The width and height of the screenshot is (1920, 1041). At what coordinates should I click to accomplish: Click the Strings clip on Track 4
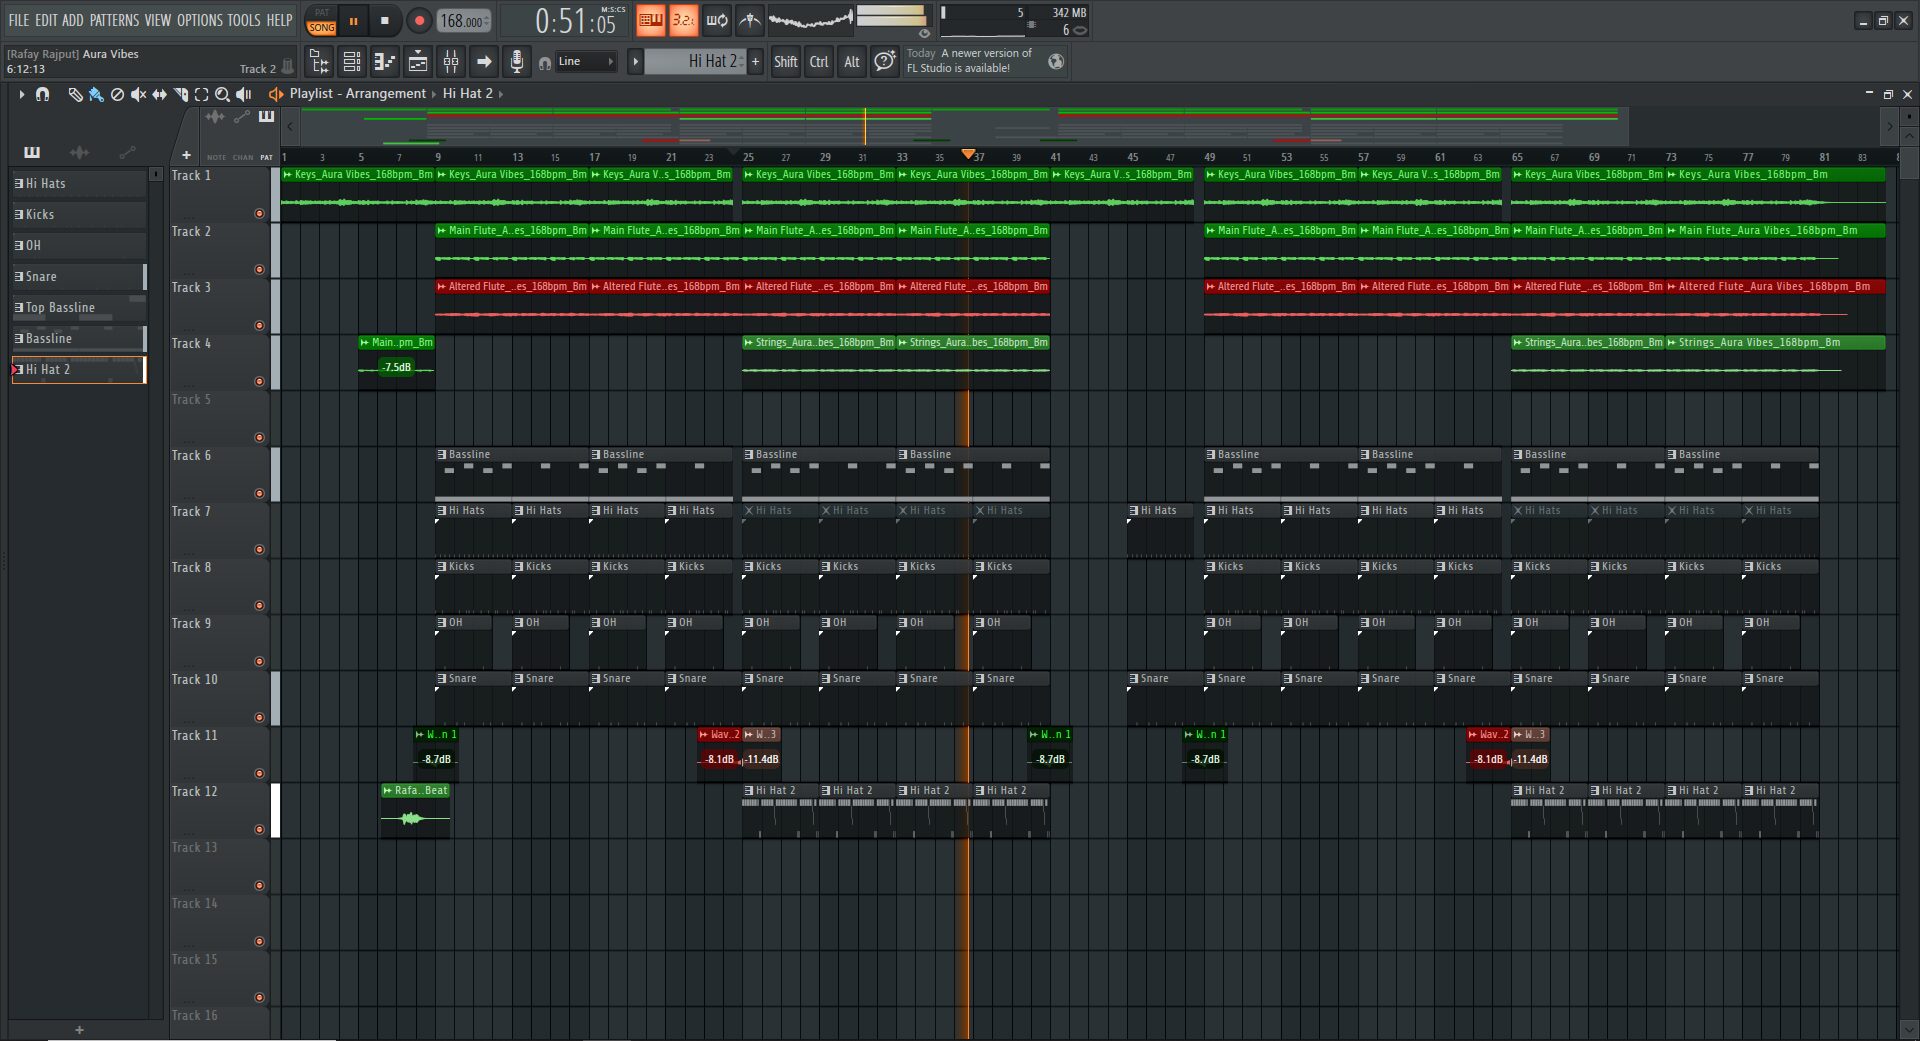pos(818,343)
